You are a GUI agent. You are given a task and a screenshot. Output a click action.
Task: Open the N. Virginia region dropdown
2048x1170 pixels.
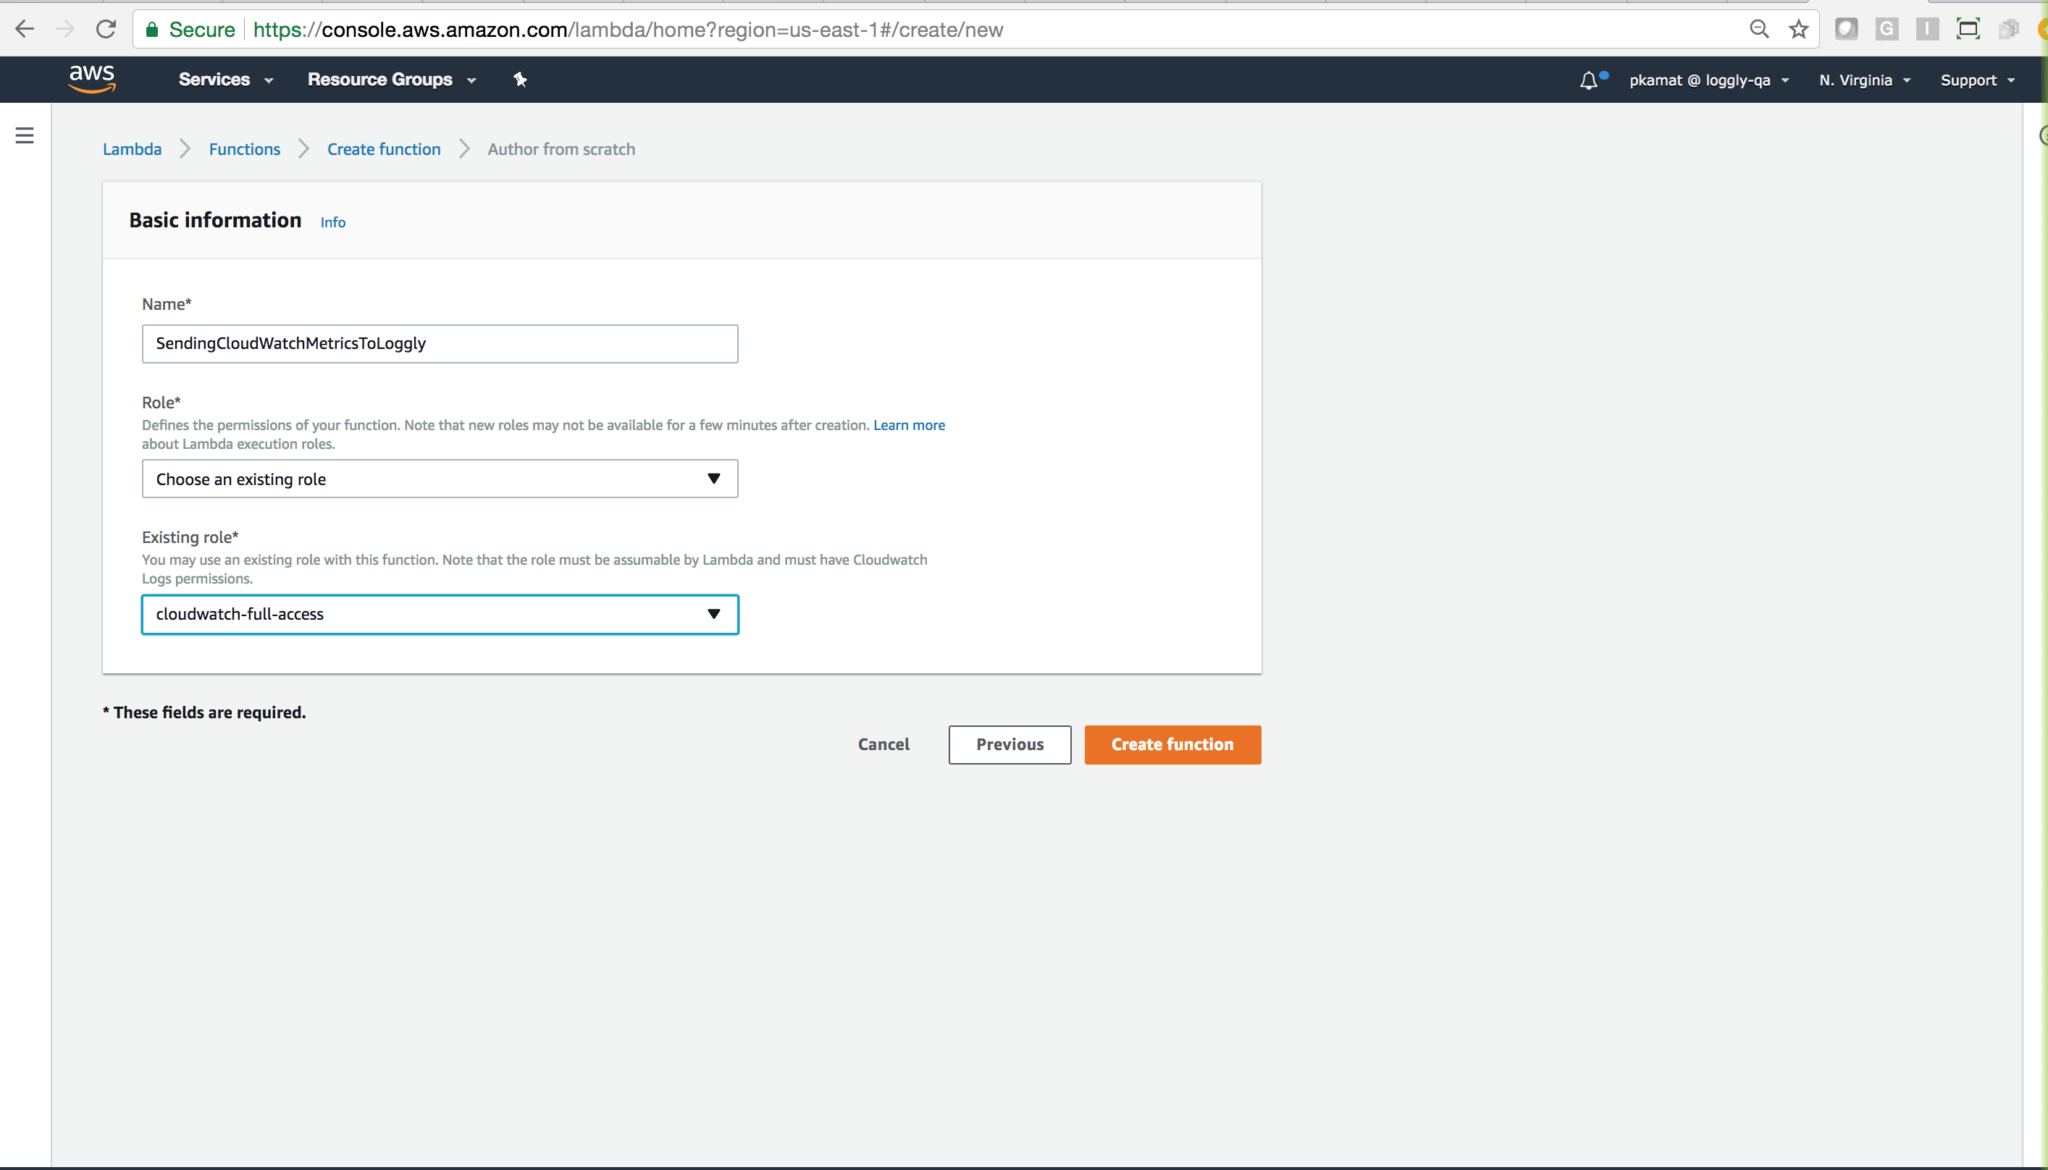pos(1864,80)
